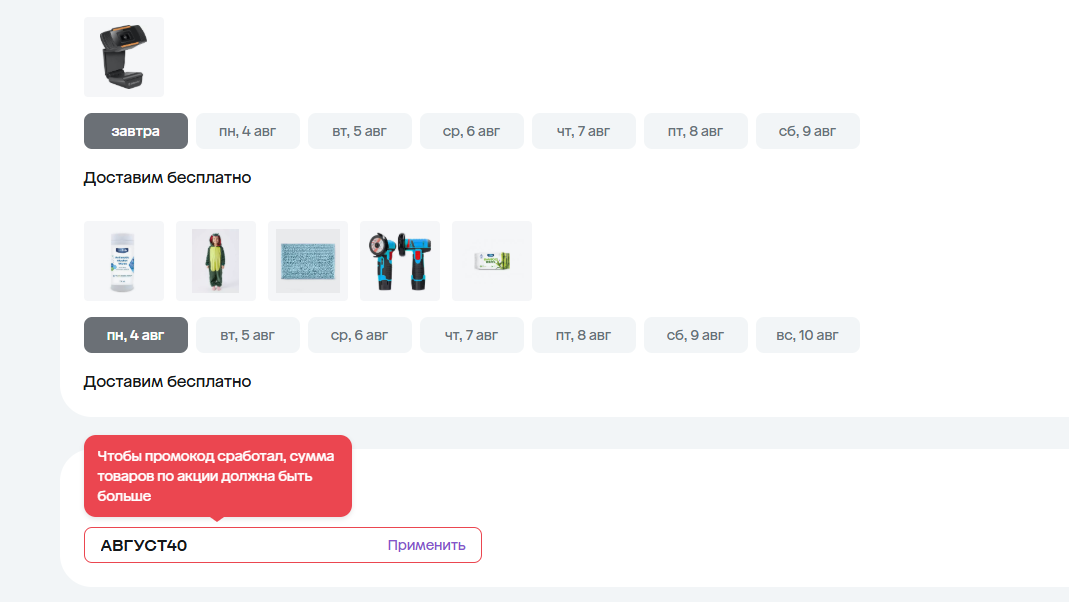Screen dimensions: 1069x602
Task: Click the white canister product thumbnail
Action: pyautogui.click(x=124, y=261)
